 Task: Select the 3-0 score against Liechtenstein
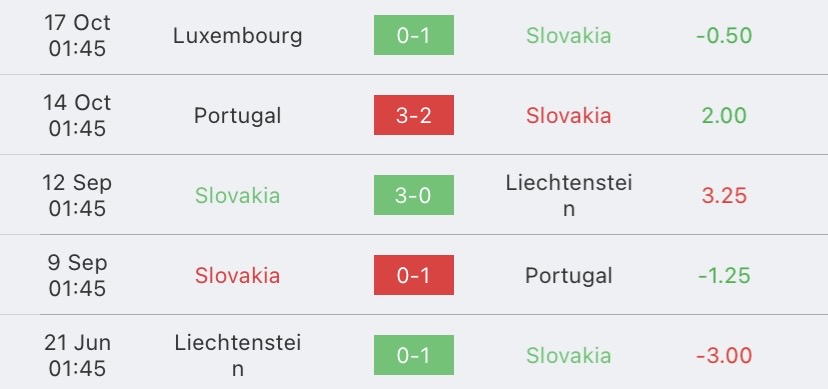point(413,195)
